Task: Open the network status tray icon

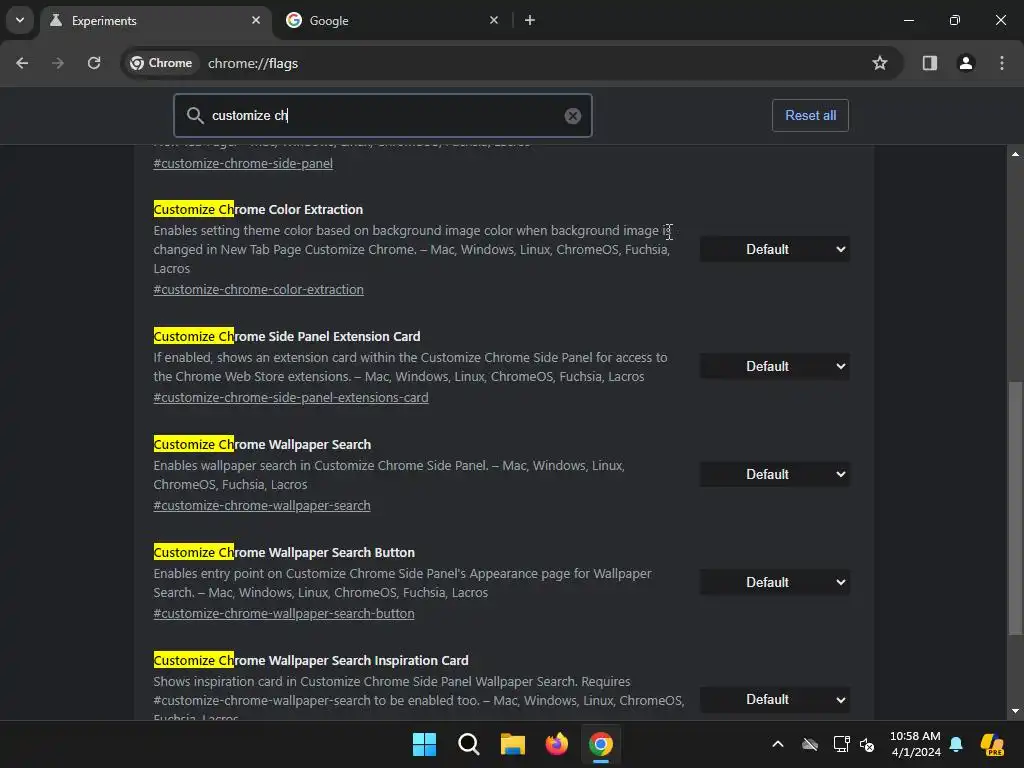Action: (x=841, y=744)
